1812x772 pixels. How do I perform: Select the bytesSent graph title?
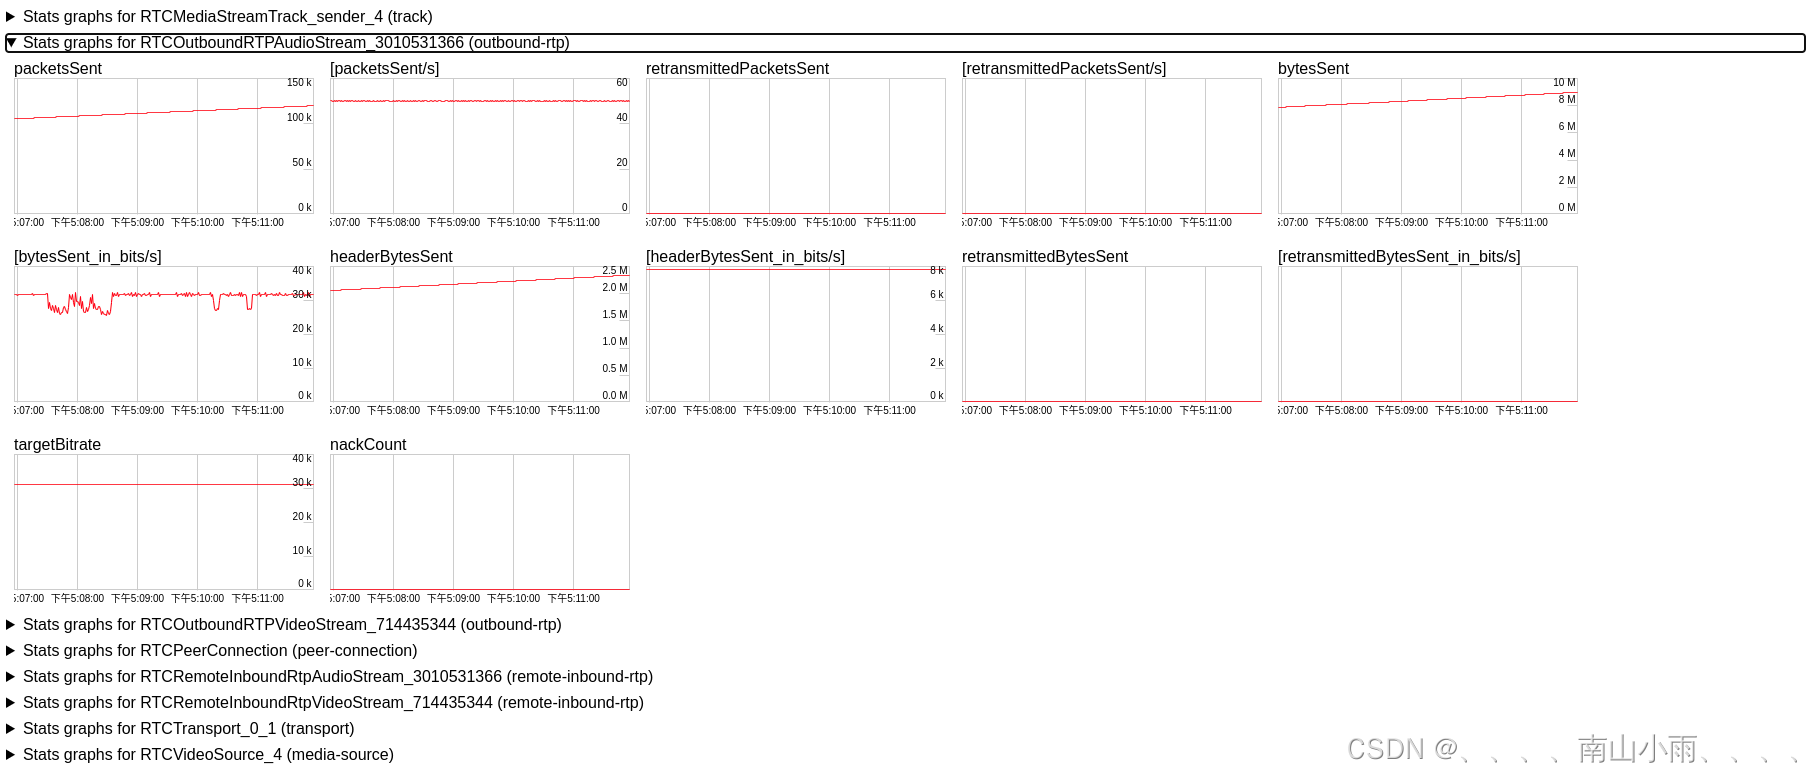(1314, 69)
